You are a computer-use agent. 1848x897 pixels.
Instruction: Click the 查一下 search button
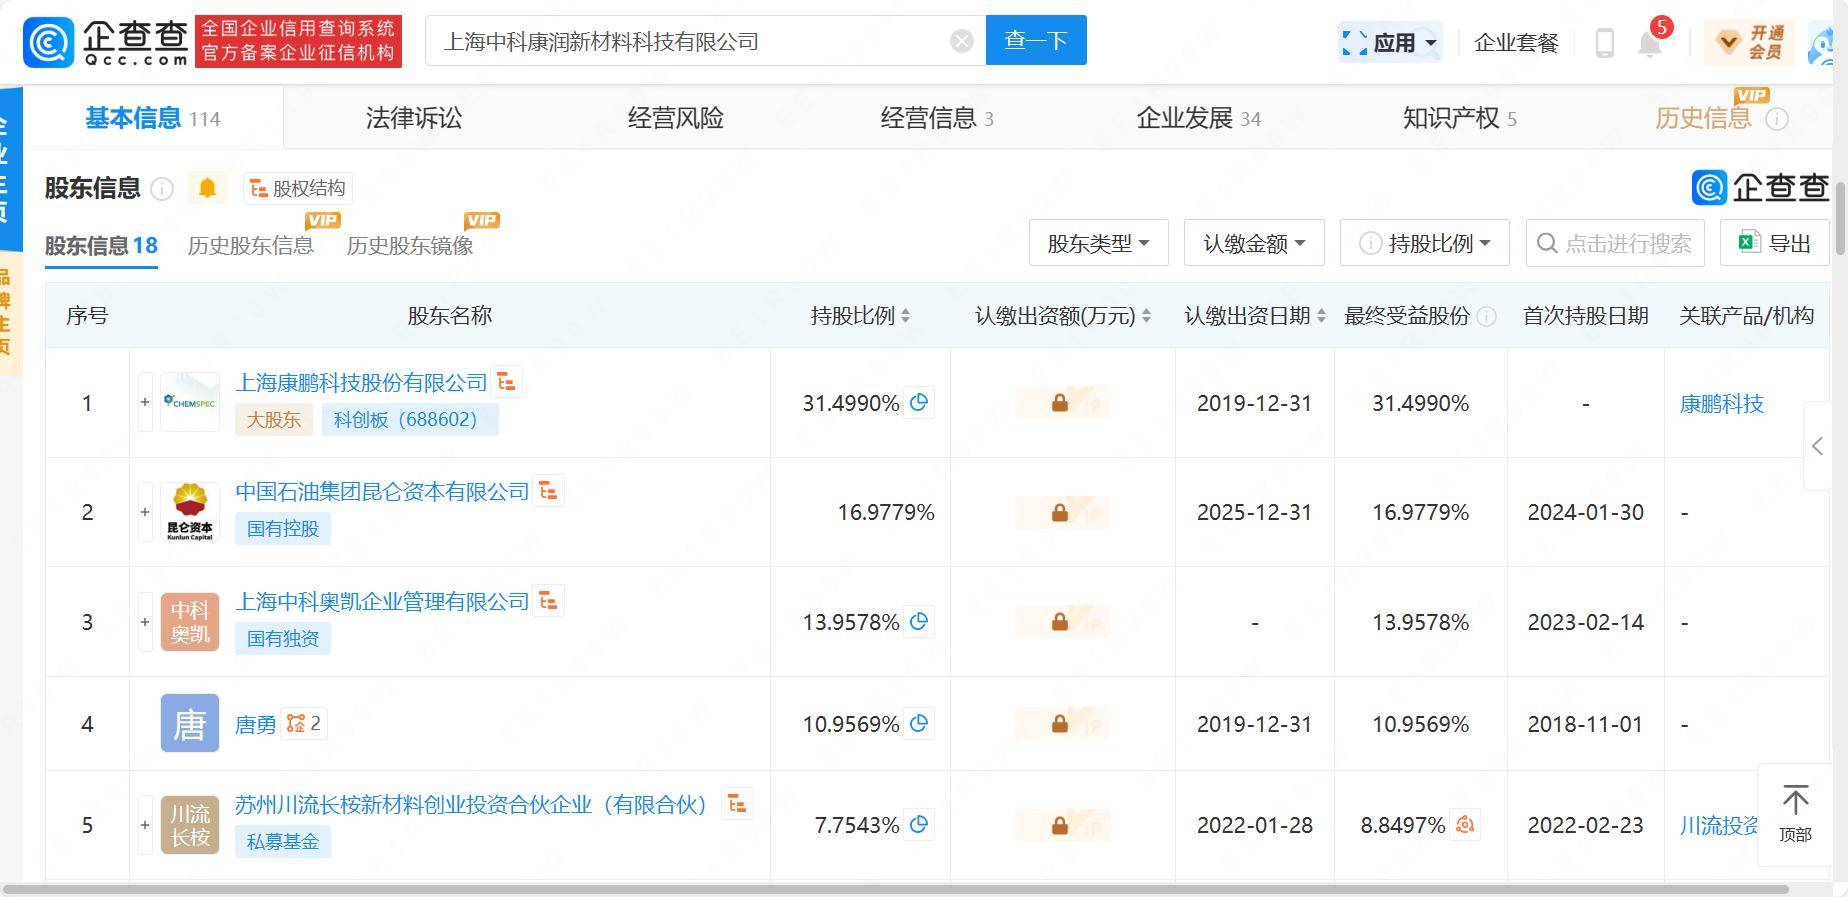(x=1036, y=40)
